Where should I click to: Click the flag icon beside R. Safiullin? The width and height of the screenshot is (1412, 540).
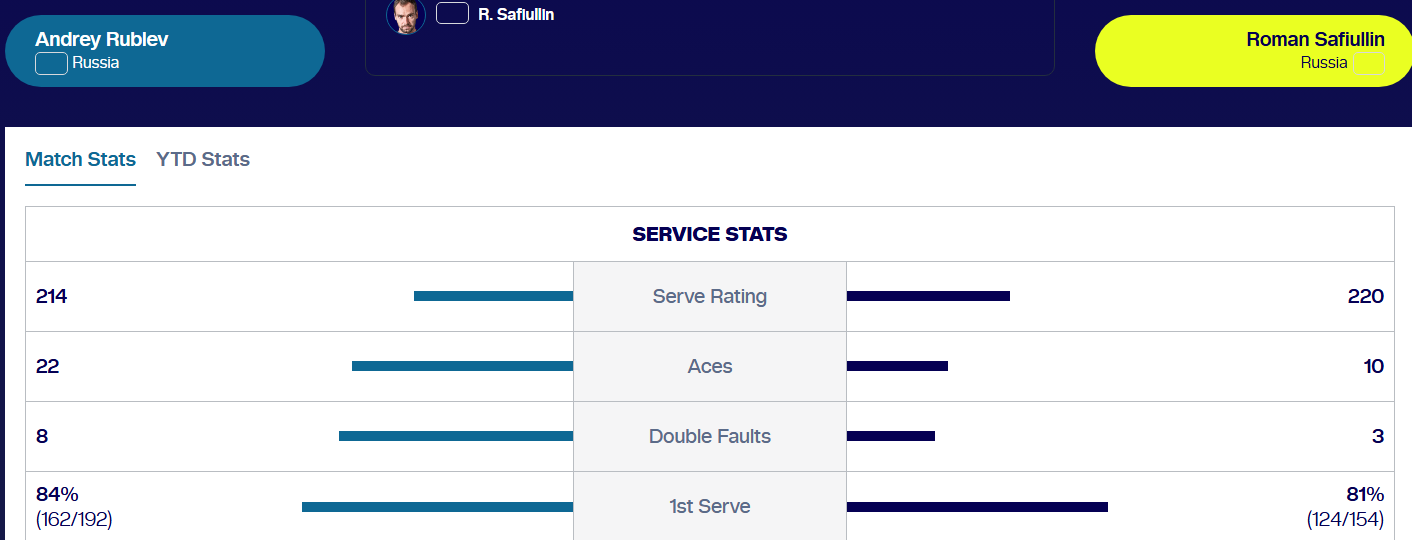click(452, 13)
